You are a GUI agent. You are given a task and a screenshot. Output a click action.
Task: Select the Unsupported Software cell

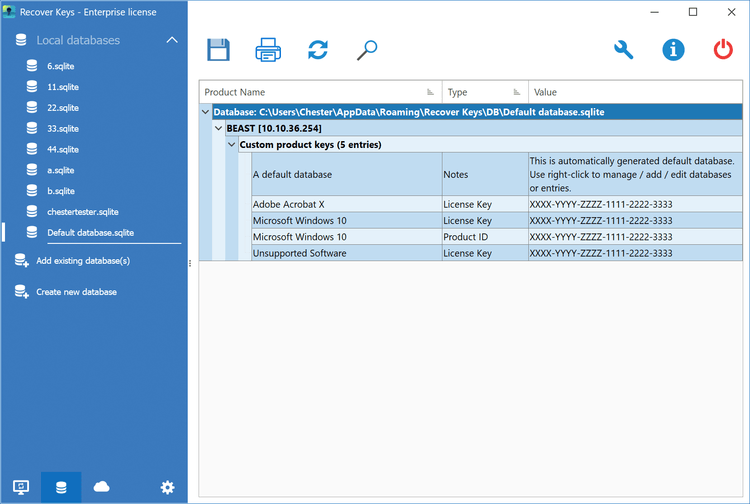click(347, 253)
